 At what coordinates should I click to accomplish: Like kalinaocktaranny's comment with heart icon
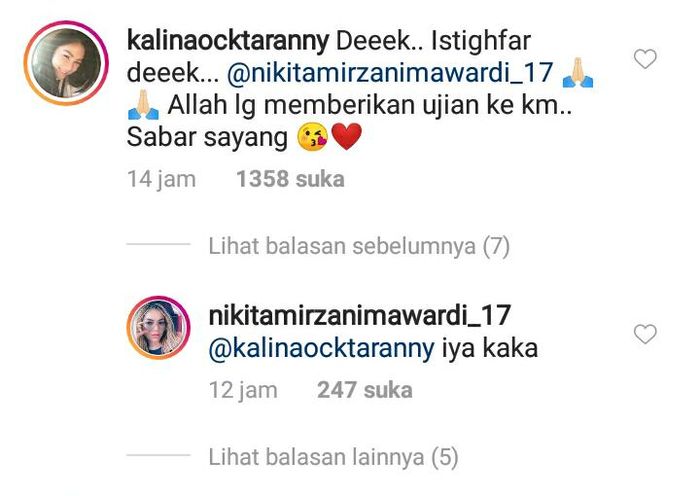[645, 59]
